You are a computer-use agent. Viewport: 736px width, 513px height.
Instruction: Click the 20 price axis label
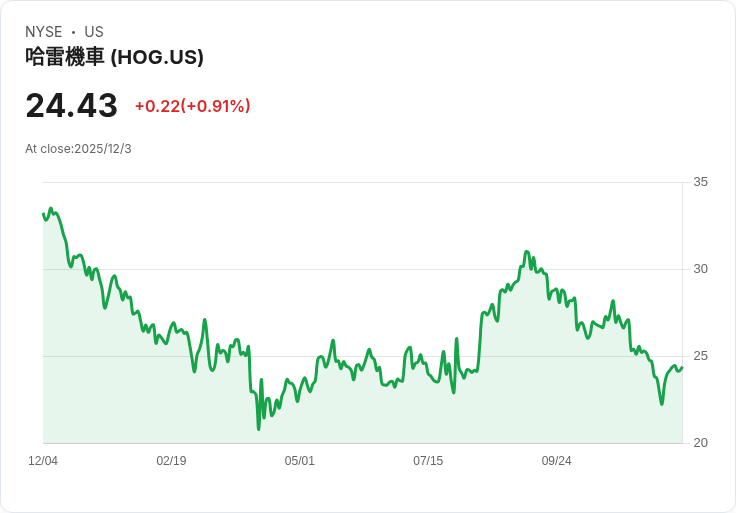[700, 443]
